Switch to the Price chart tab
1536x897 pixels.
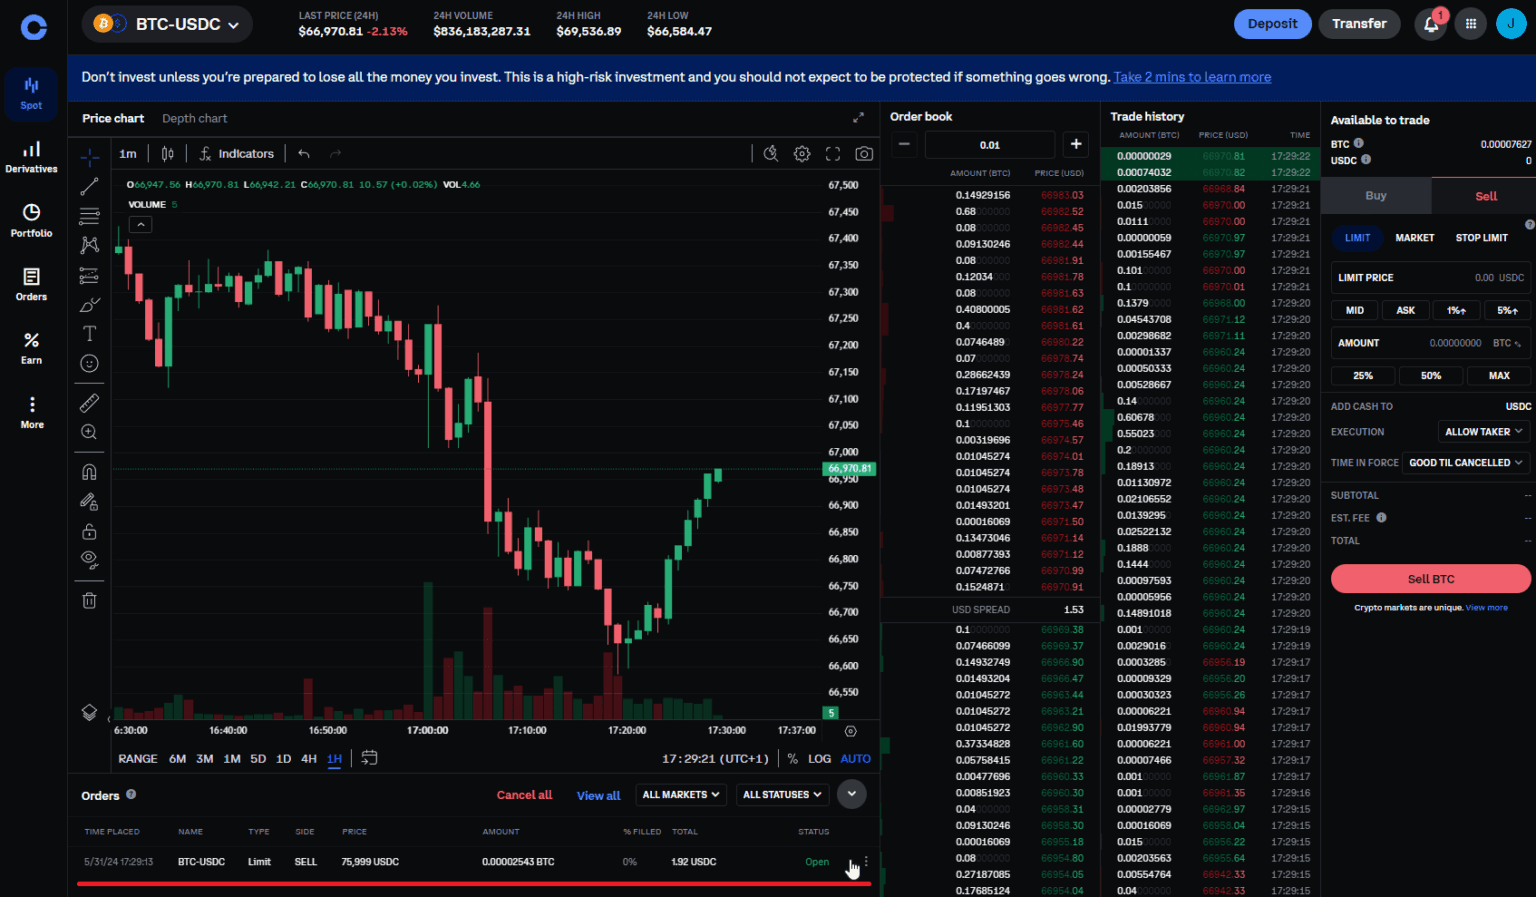click(113, 118)
